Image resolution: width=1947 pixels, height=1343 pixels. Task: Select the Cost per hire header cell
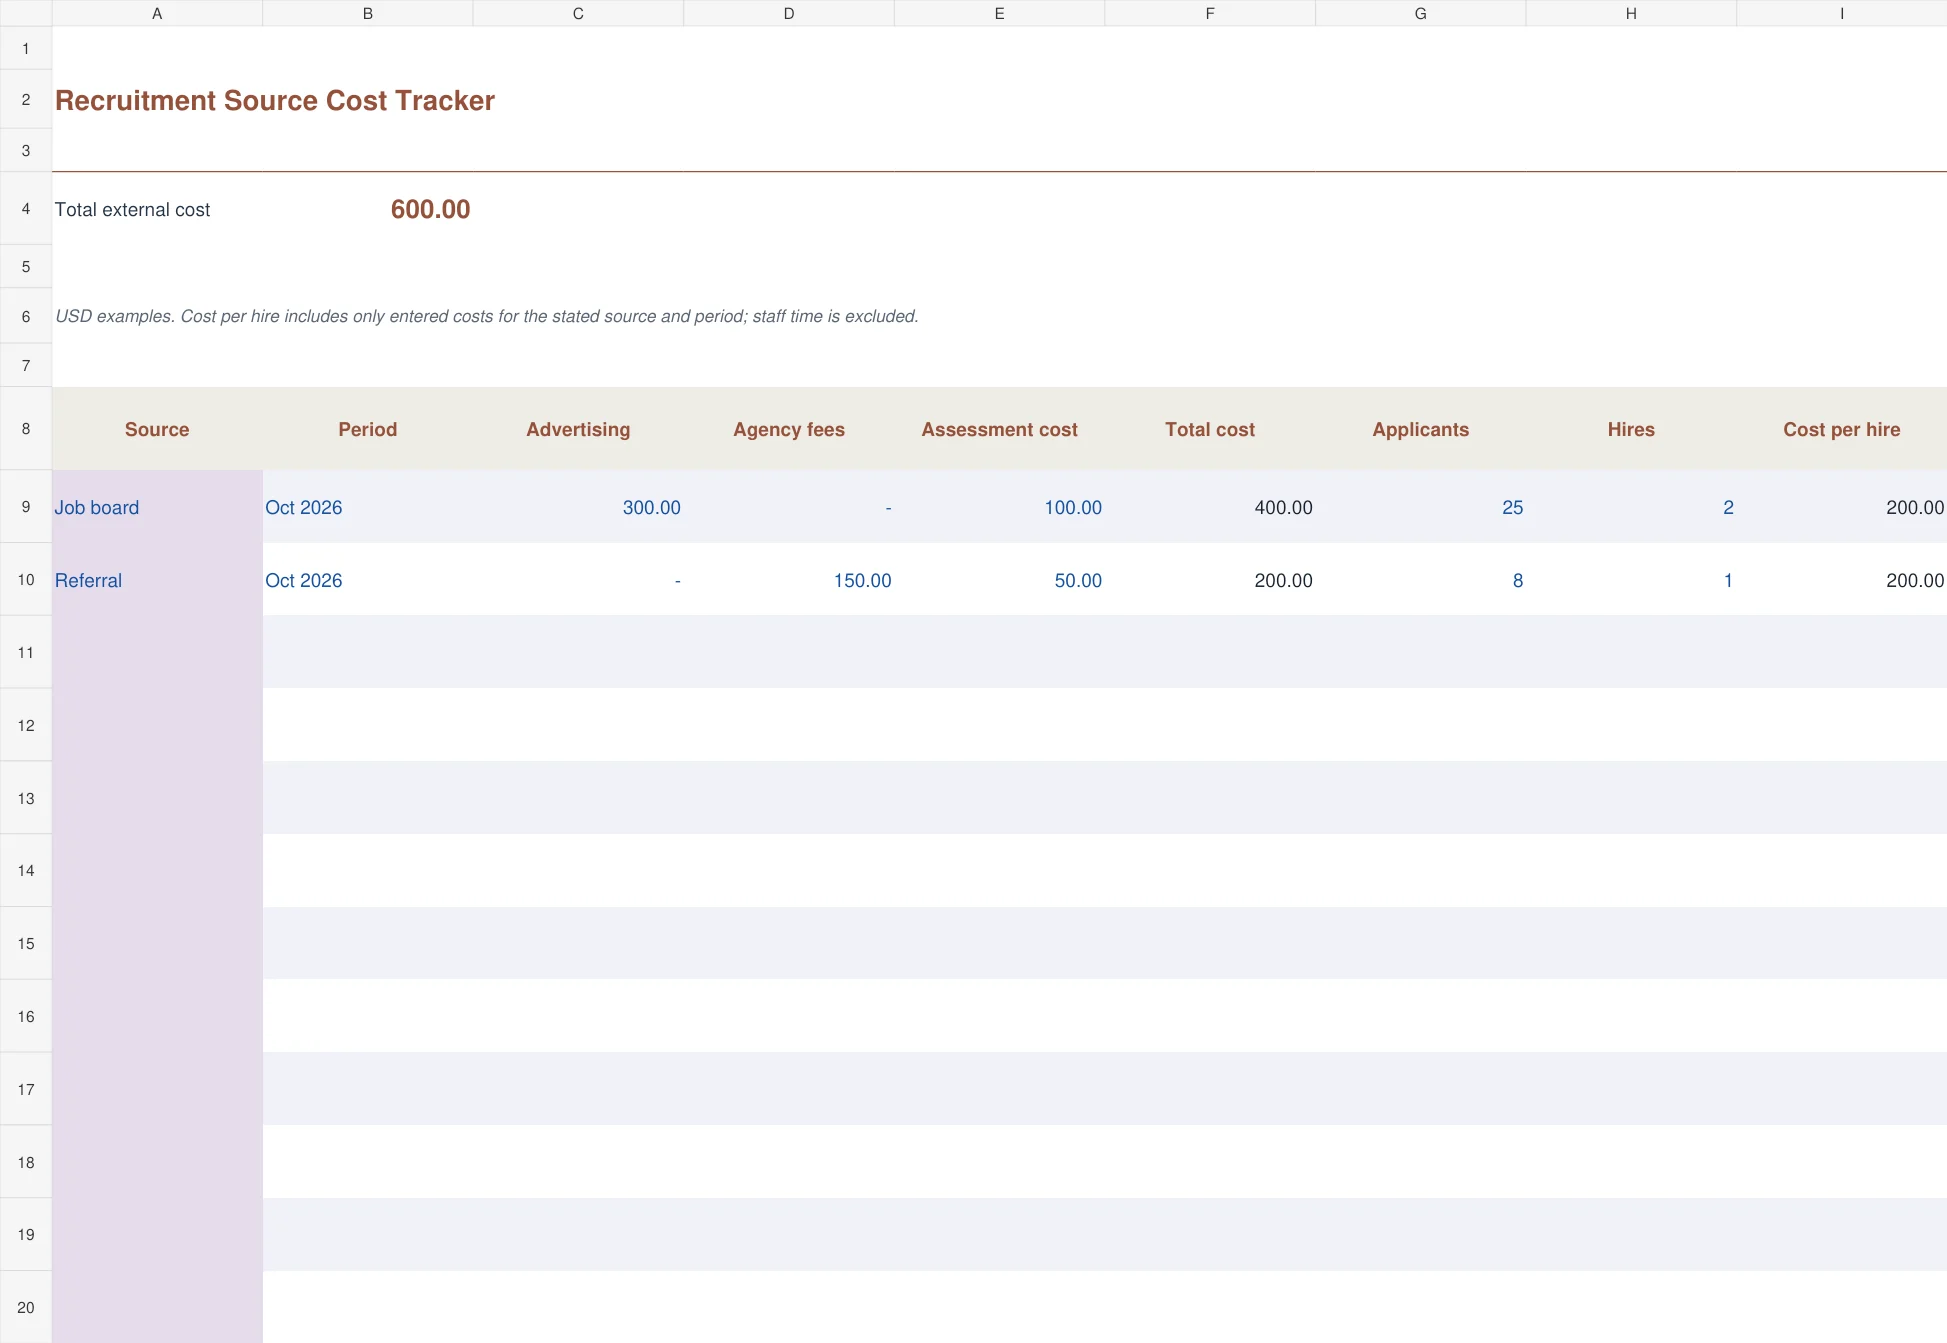1841,429
